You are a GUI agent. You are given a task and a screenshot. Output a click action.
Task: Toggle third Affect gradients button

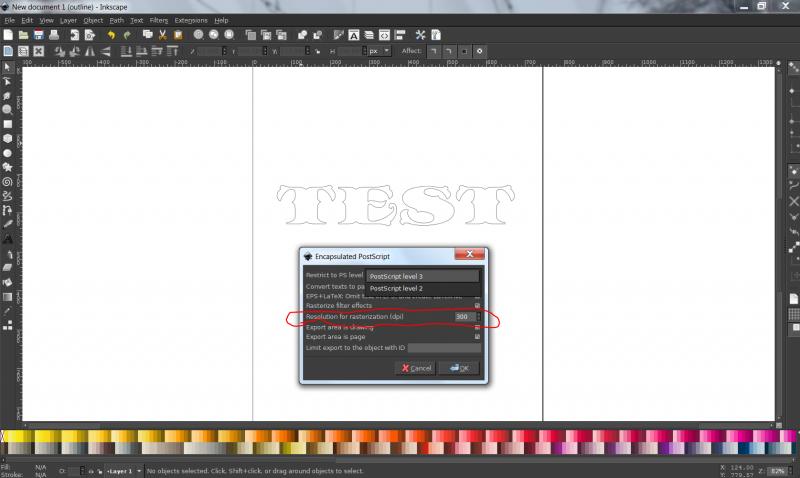click(x=464, y=51)
